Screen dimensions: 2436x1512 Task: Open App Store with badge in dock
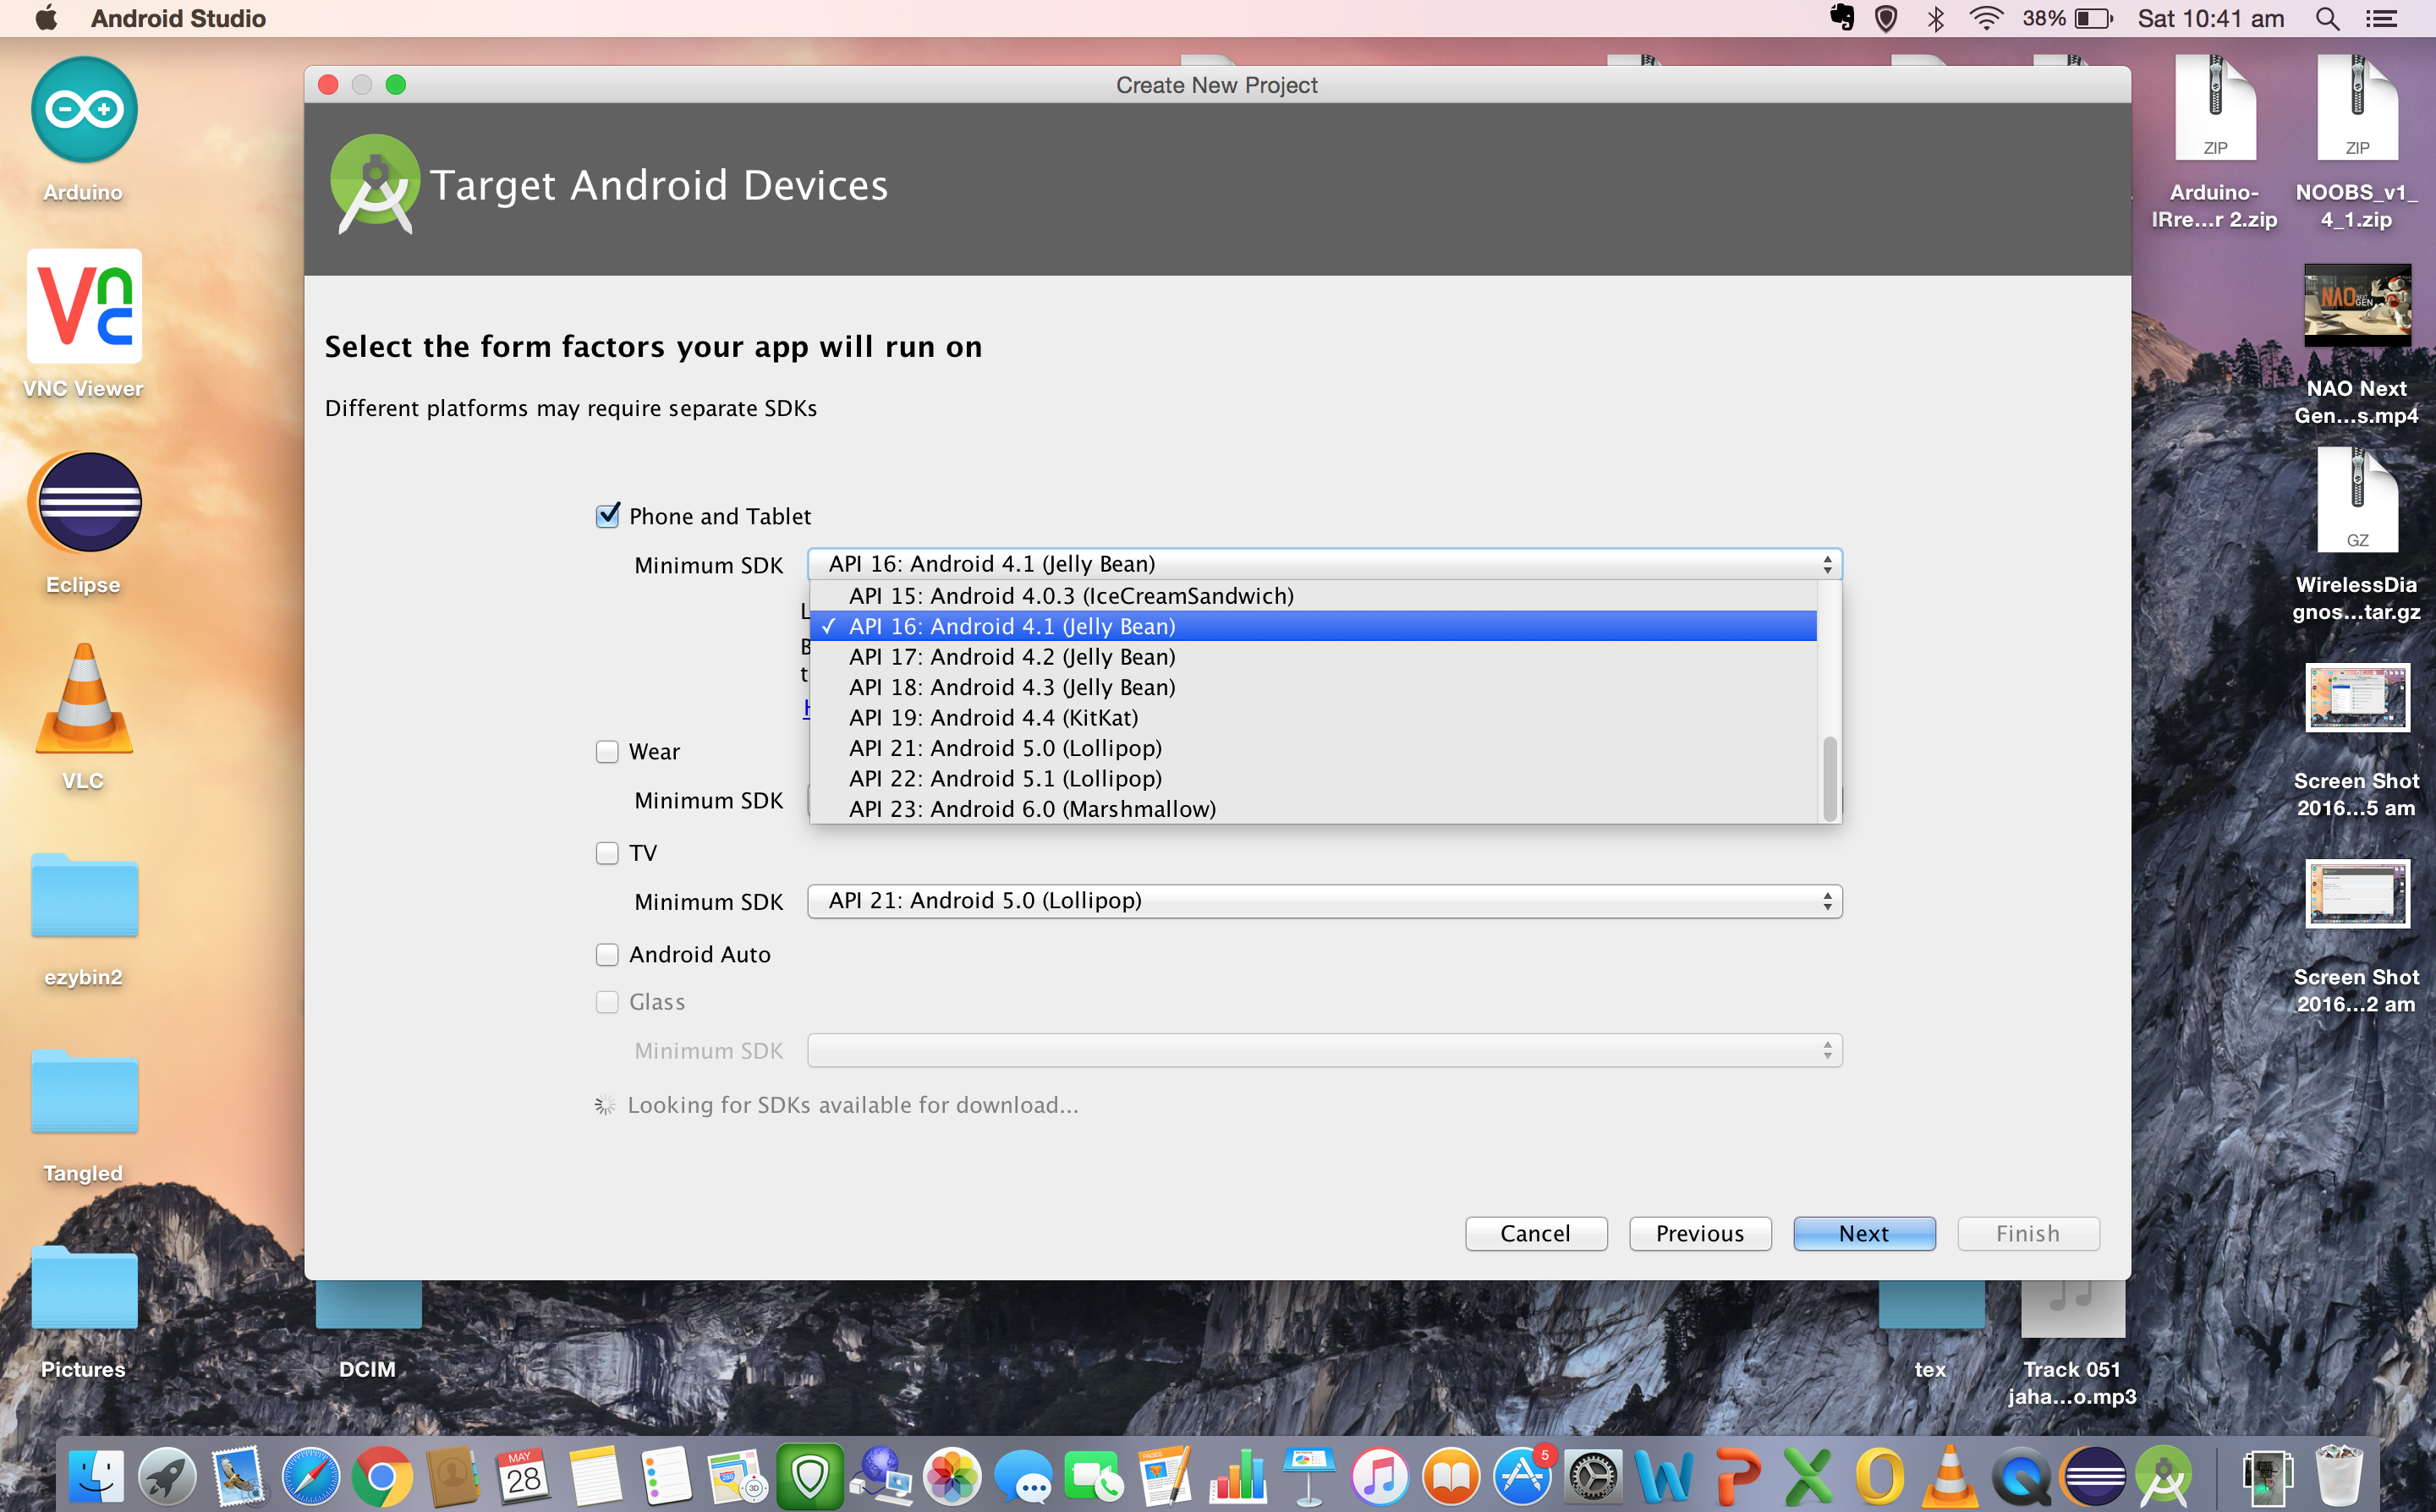1522,1476
